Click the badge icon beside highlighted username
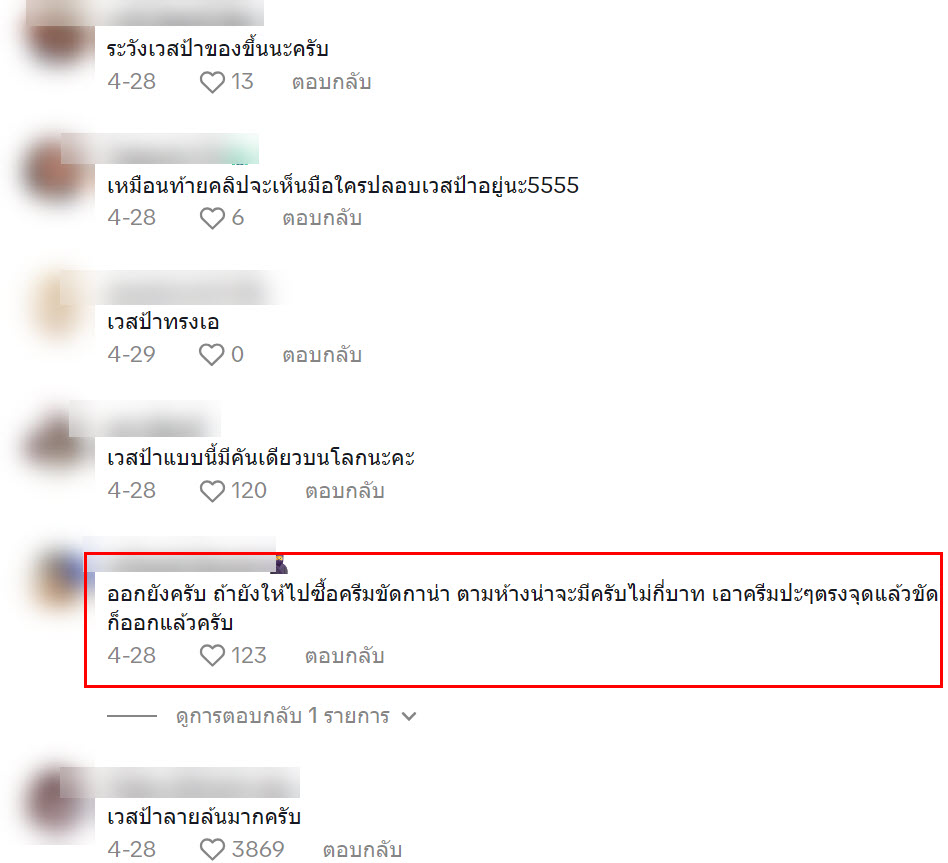Screen dimensions: 948x863 point(281,565)
